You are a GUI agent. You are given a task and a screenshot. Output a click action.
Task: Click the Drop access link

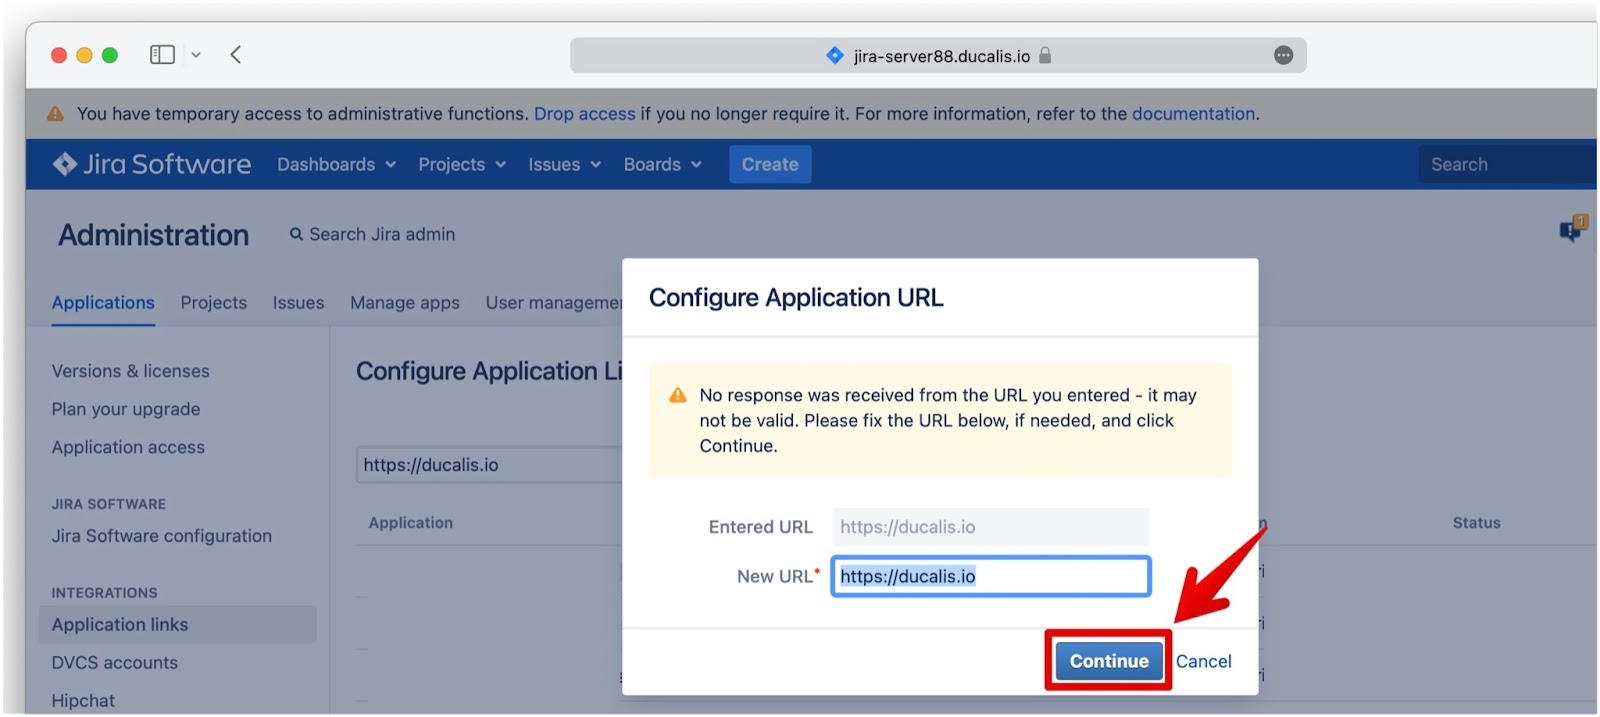point(584,113)
